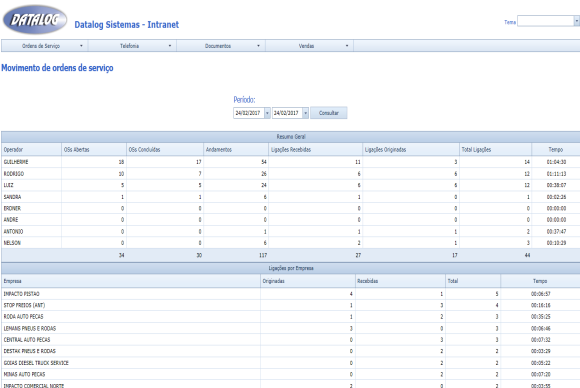Open the Vendas menu
The width and height of the screenshot is (580, 388).
tap(309, 46)
